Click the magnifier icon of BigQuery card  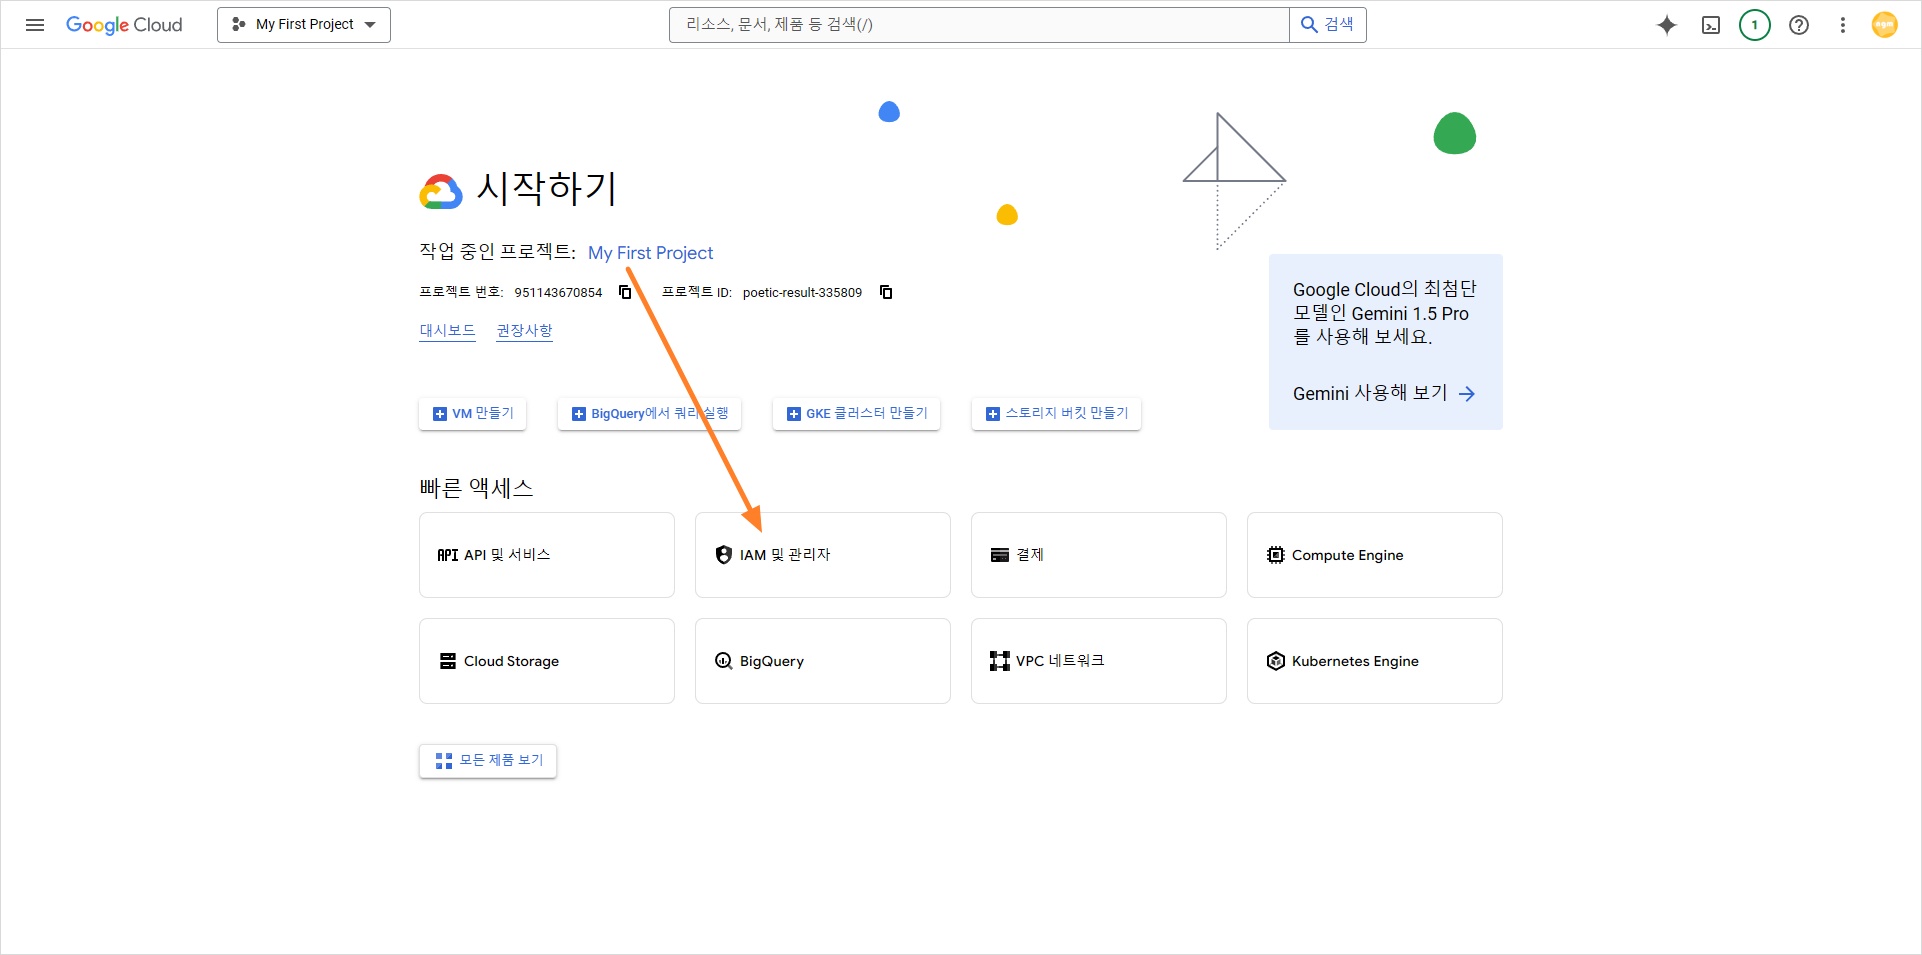pos(724,661)
